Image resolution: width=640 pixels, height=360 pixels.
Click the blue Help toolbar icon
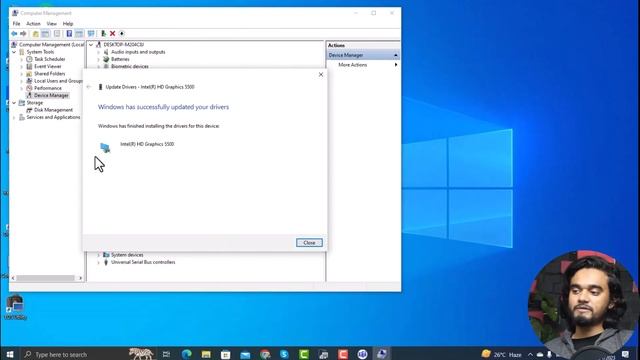pyautogui.click(x=69, y=33)
